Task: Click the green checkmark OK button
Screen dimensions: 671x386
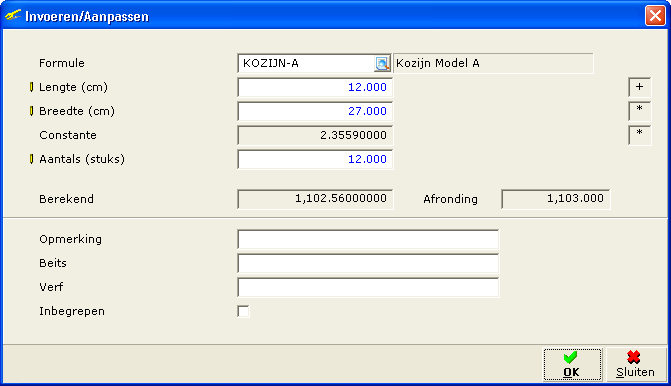Action: point(573,365)
